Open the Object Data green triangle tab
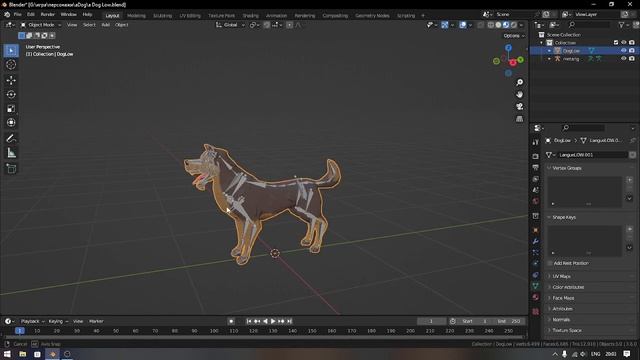 click(x=536, y=286)
